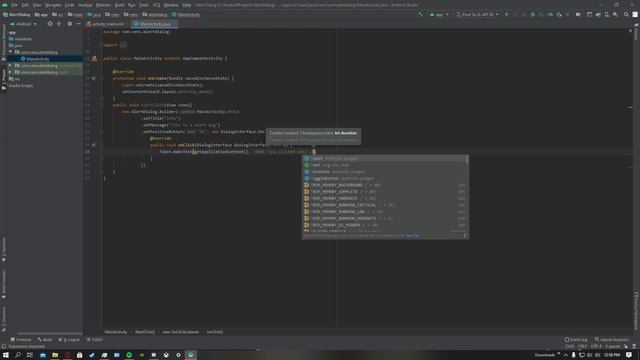640x360 pixels.
Task: Open the TODO tool window
Action: [95, 340]
